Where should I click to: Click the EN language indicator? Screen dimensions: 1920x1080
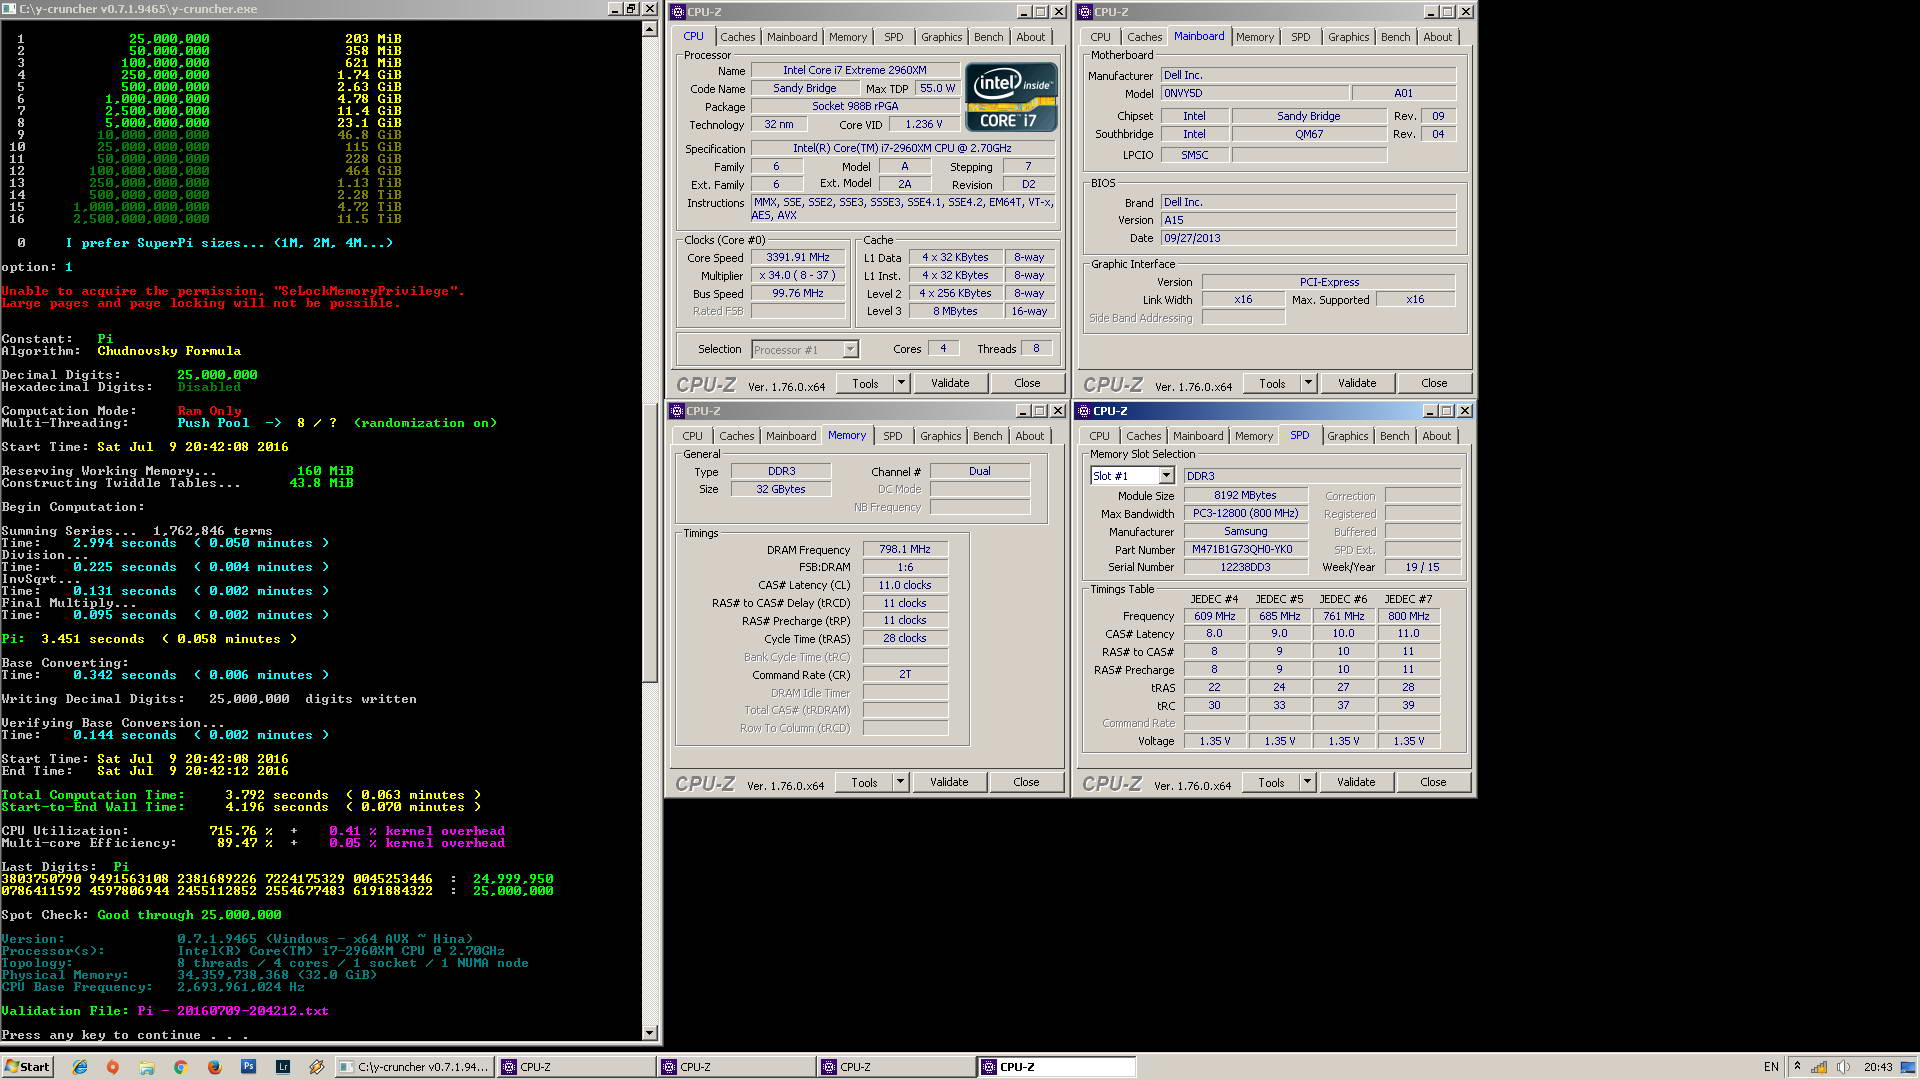tap(1771, 1067)
